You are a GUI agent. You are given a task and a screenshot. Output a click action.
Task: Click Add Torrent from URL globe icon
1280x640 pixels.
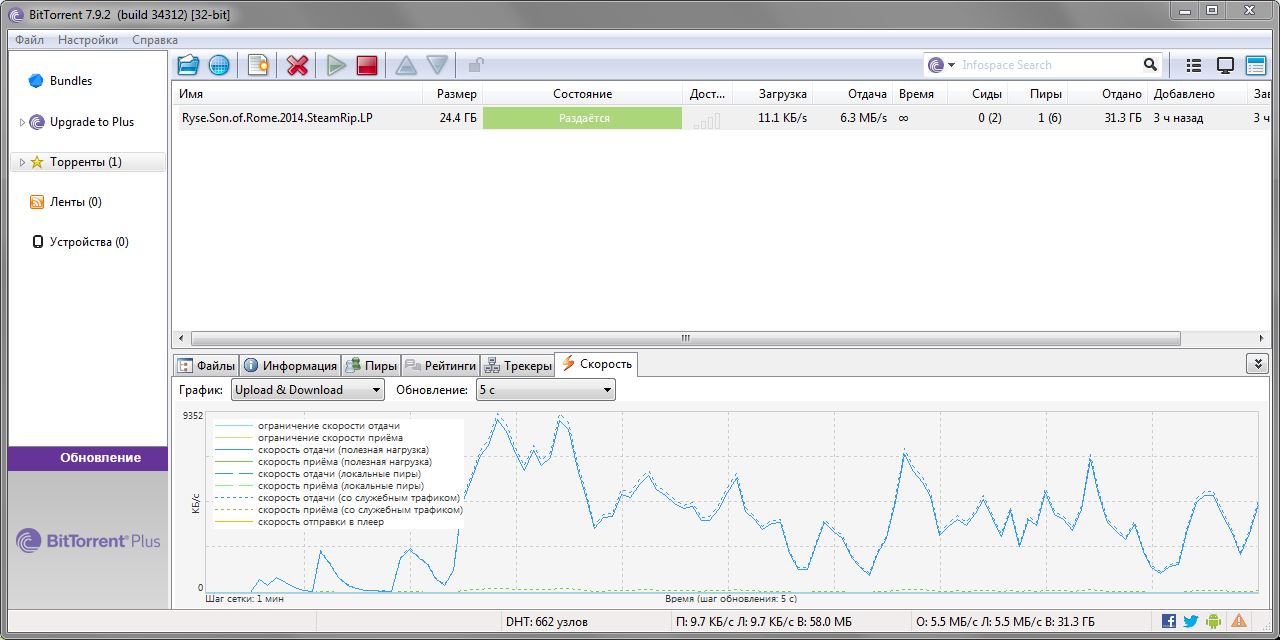pos(219,65)
